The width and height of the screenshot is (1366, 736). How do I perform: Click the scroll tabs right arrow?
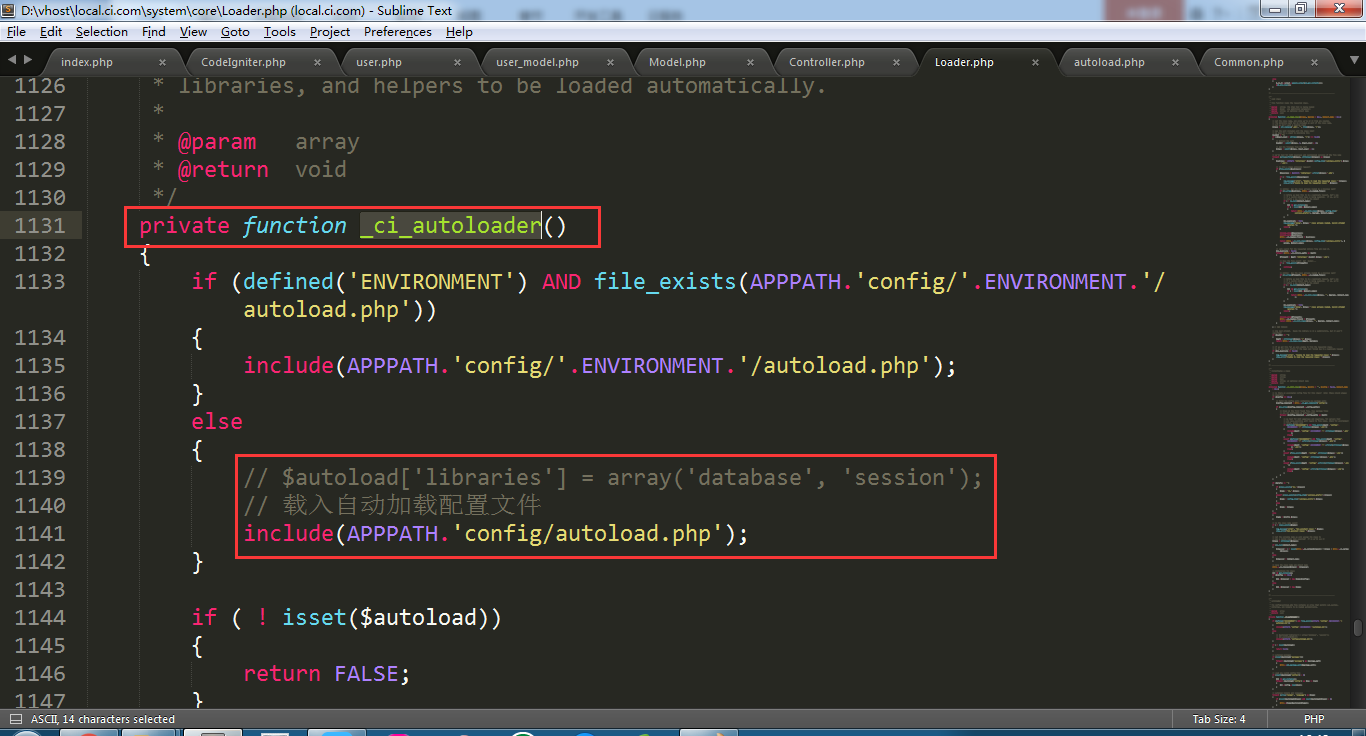26,60
